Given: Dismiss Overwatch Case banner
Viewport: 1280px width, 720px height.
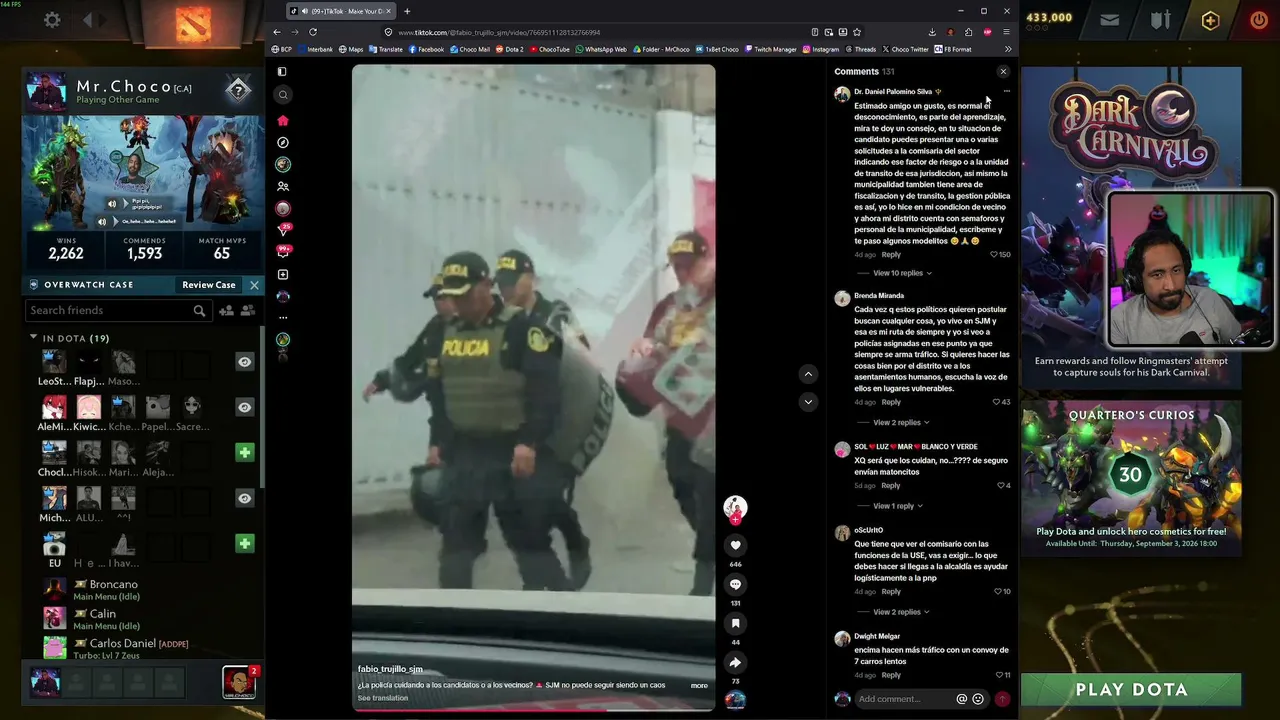Looking at the screenshot, I should (254, 285).
